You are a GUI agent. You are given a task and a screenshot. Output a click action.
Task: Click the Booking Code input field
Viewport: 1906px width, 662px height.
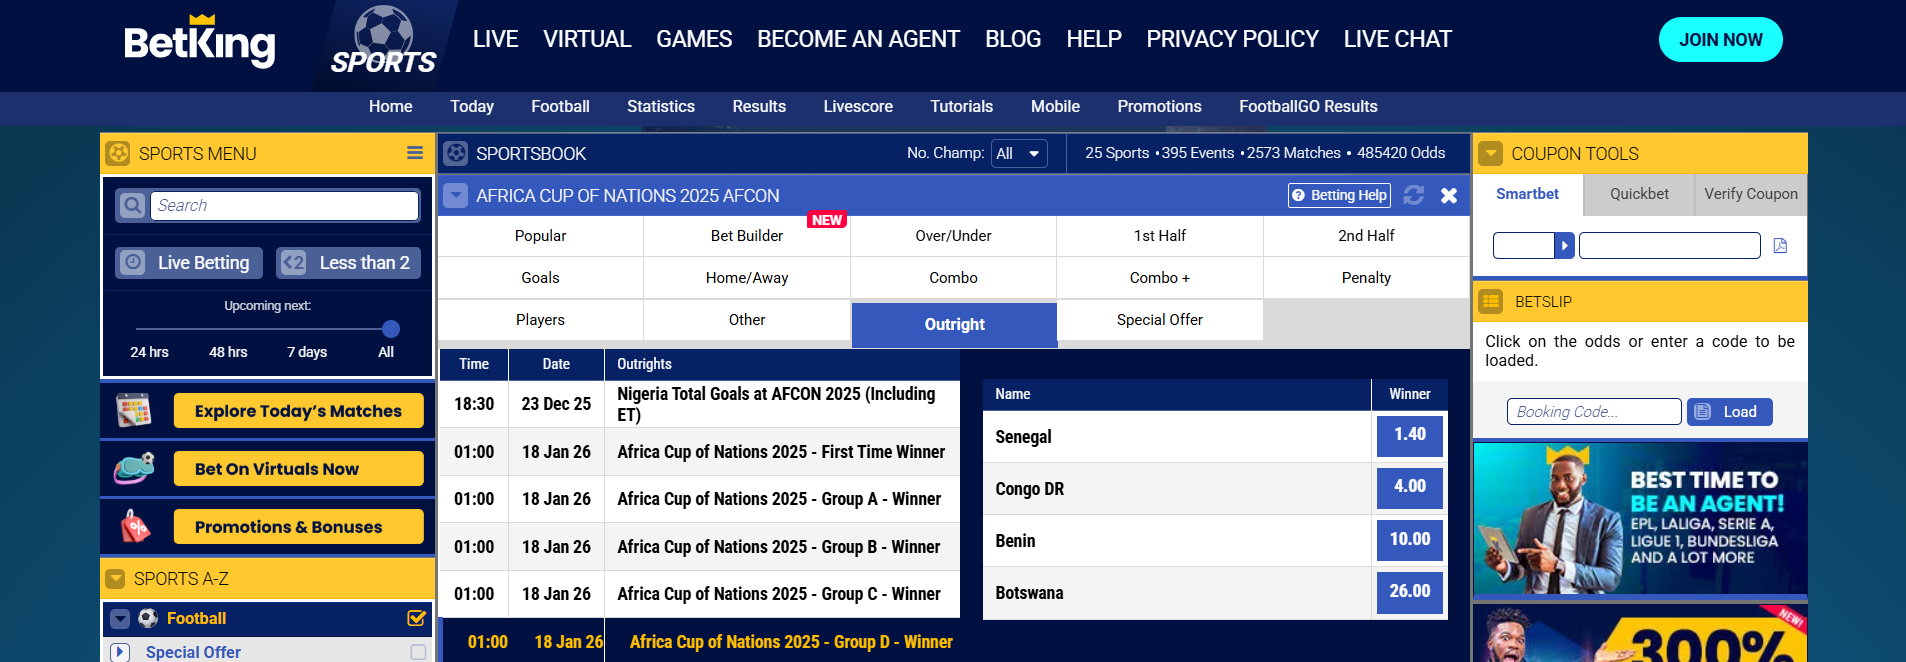pos(1594,412)
